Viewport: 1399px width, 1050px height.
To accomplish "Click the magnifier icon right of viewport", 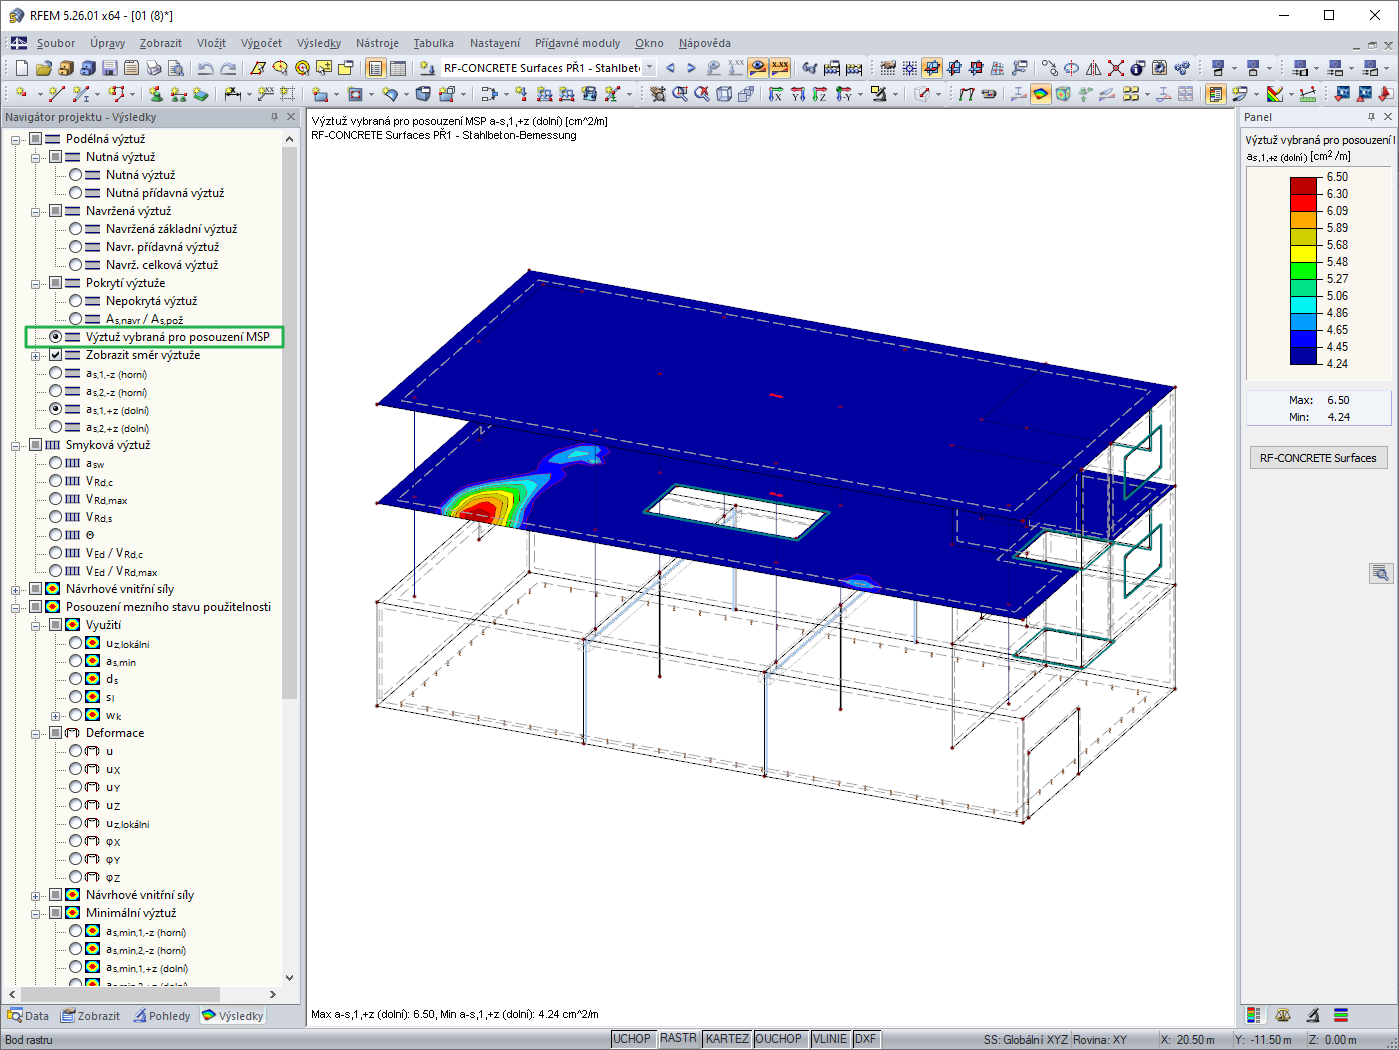I will coord(1381,573).
